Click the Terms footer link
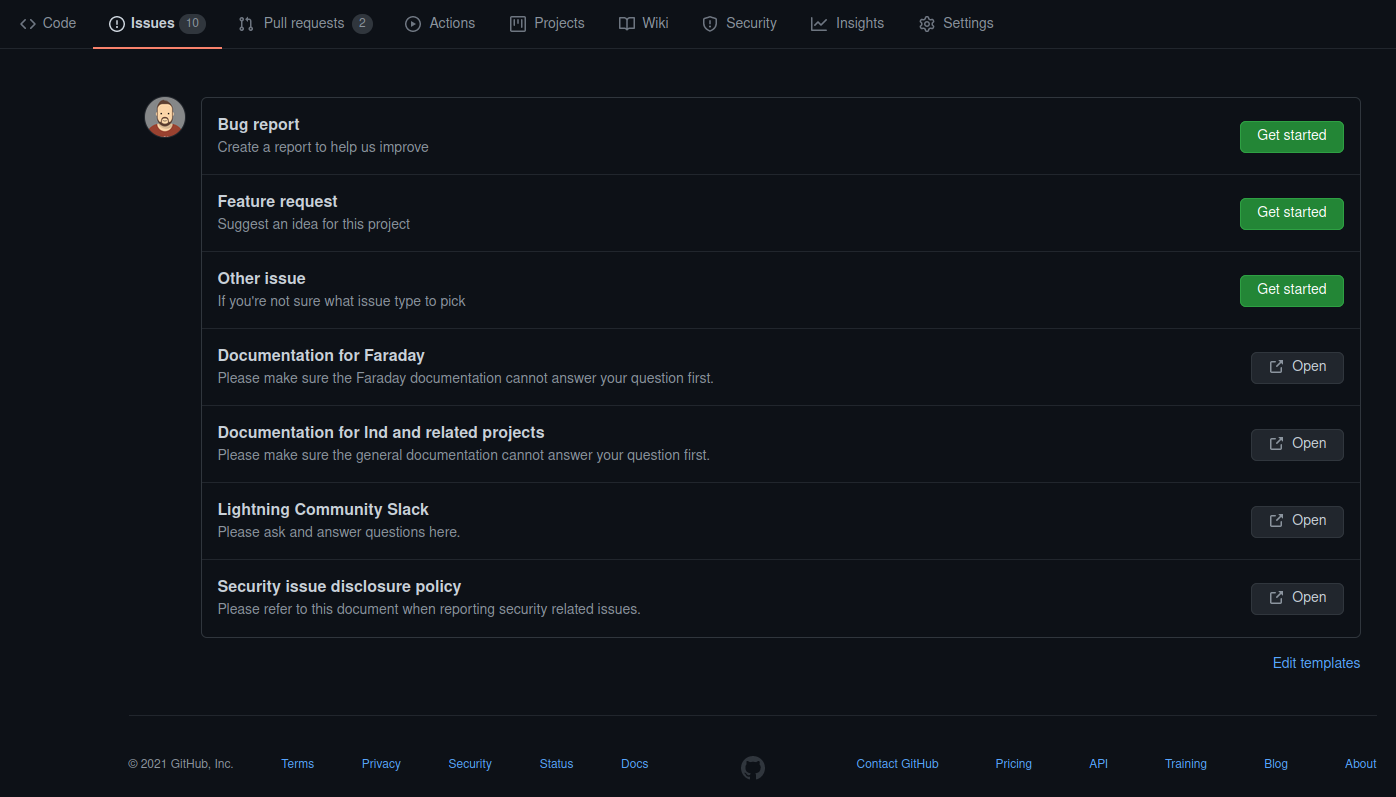This screenshot has width=1396, height=797. (x=297, y=764)
